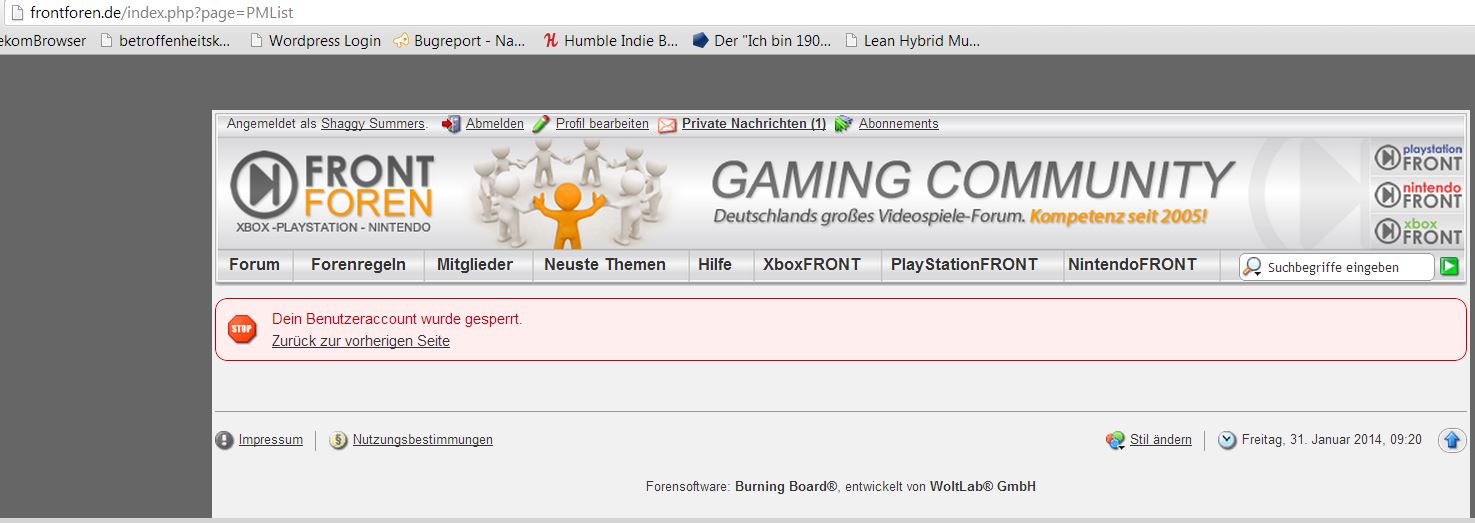Click the pencil icon beside Profil bearbeiten
1475x523 pixels.
(x=541, y=124)
